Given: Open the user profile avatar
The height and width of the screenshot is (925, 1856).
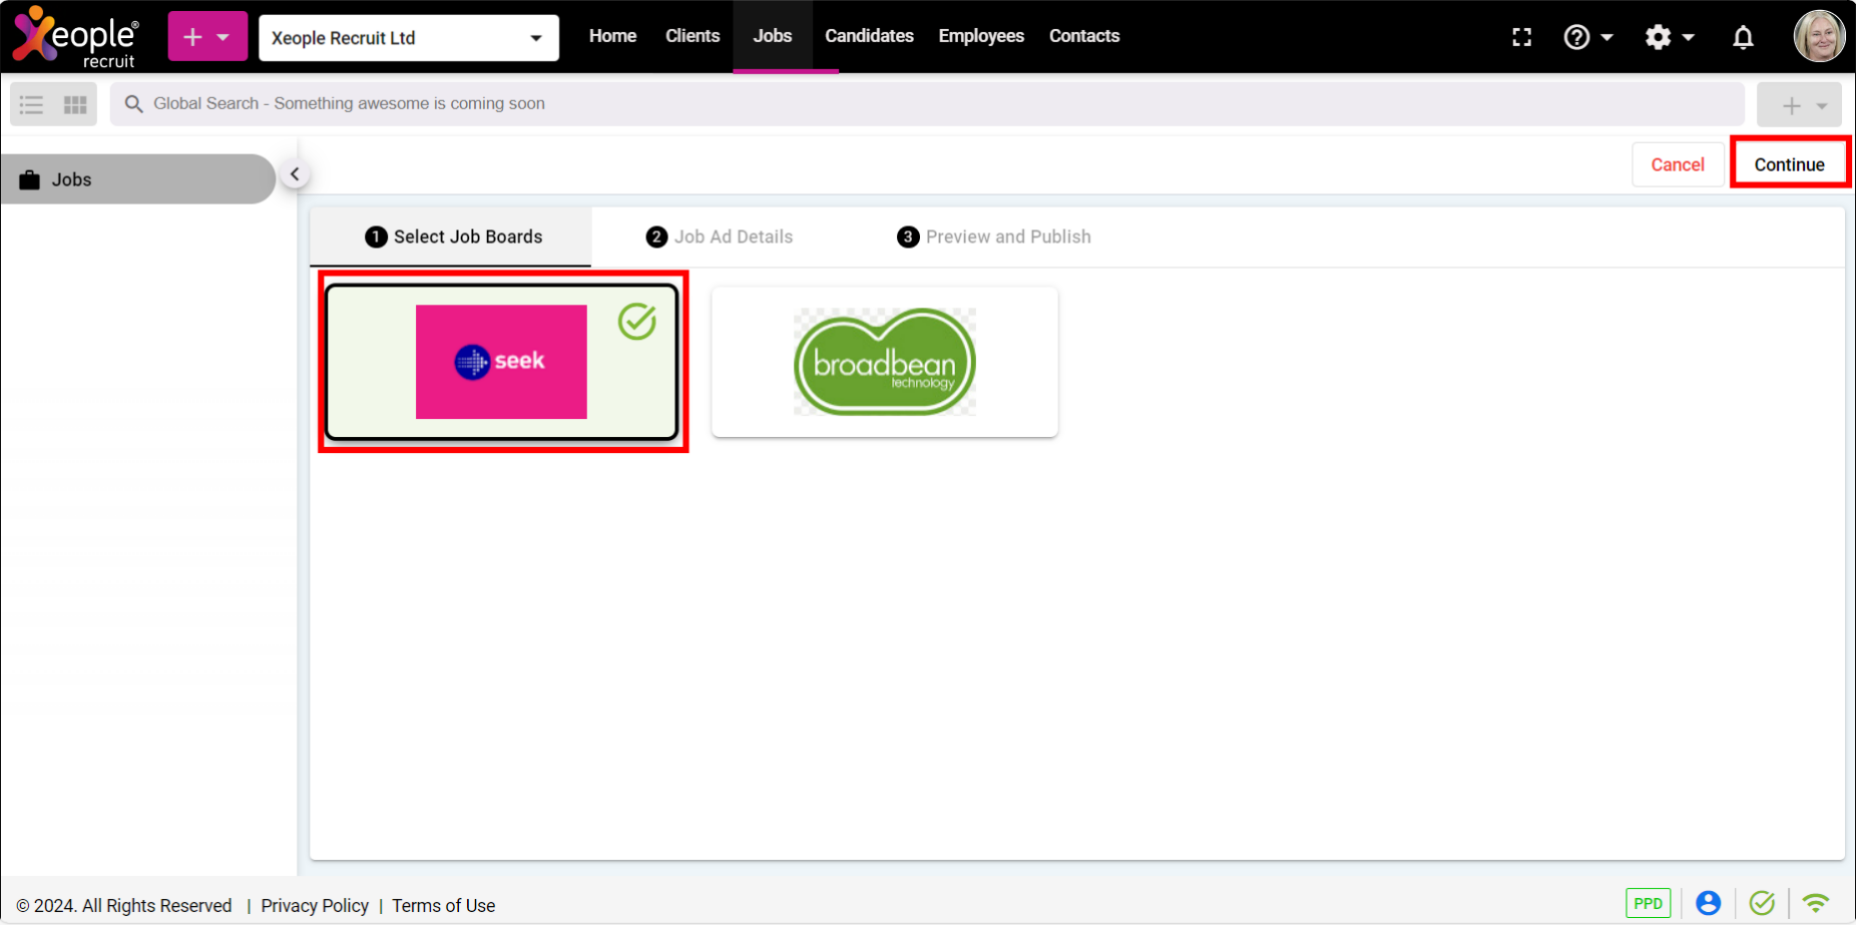Looking at the screenshot, I should [x=1818, y=36].
